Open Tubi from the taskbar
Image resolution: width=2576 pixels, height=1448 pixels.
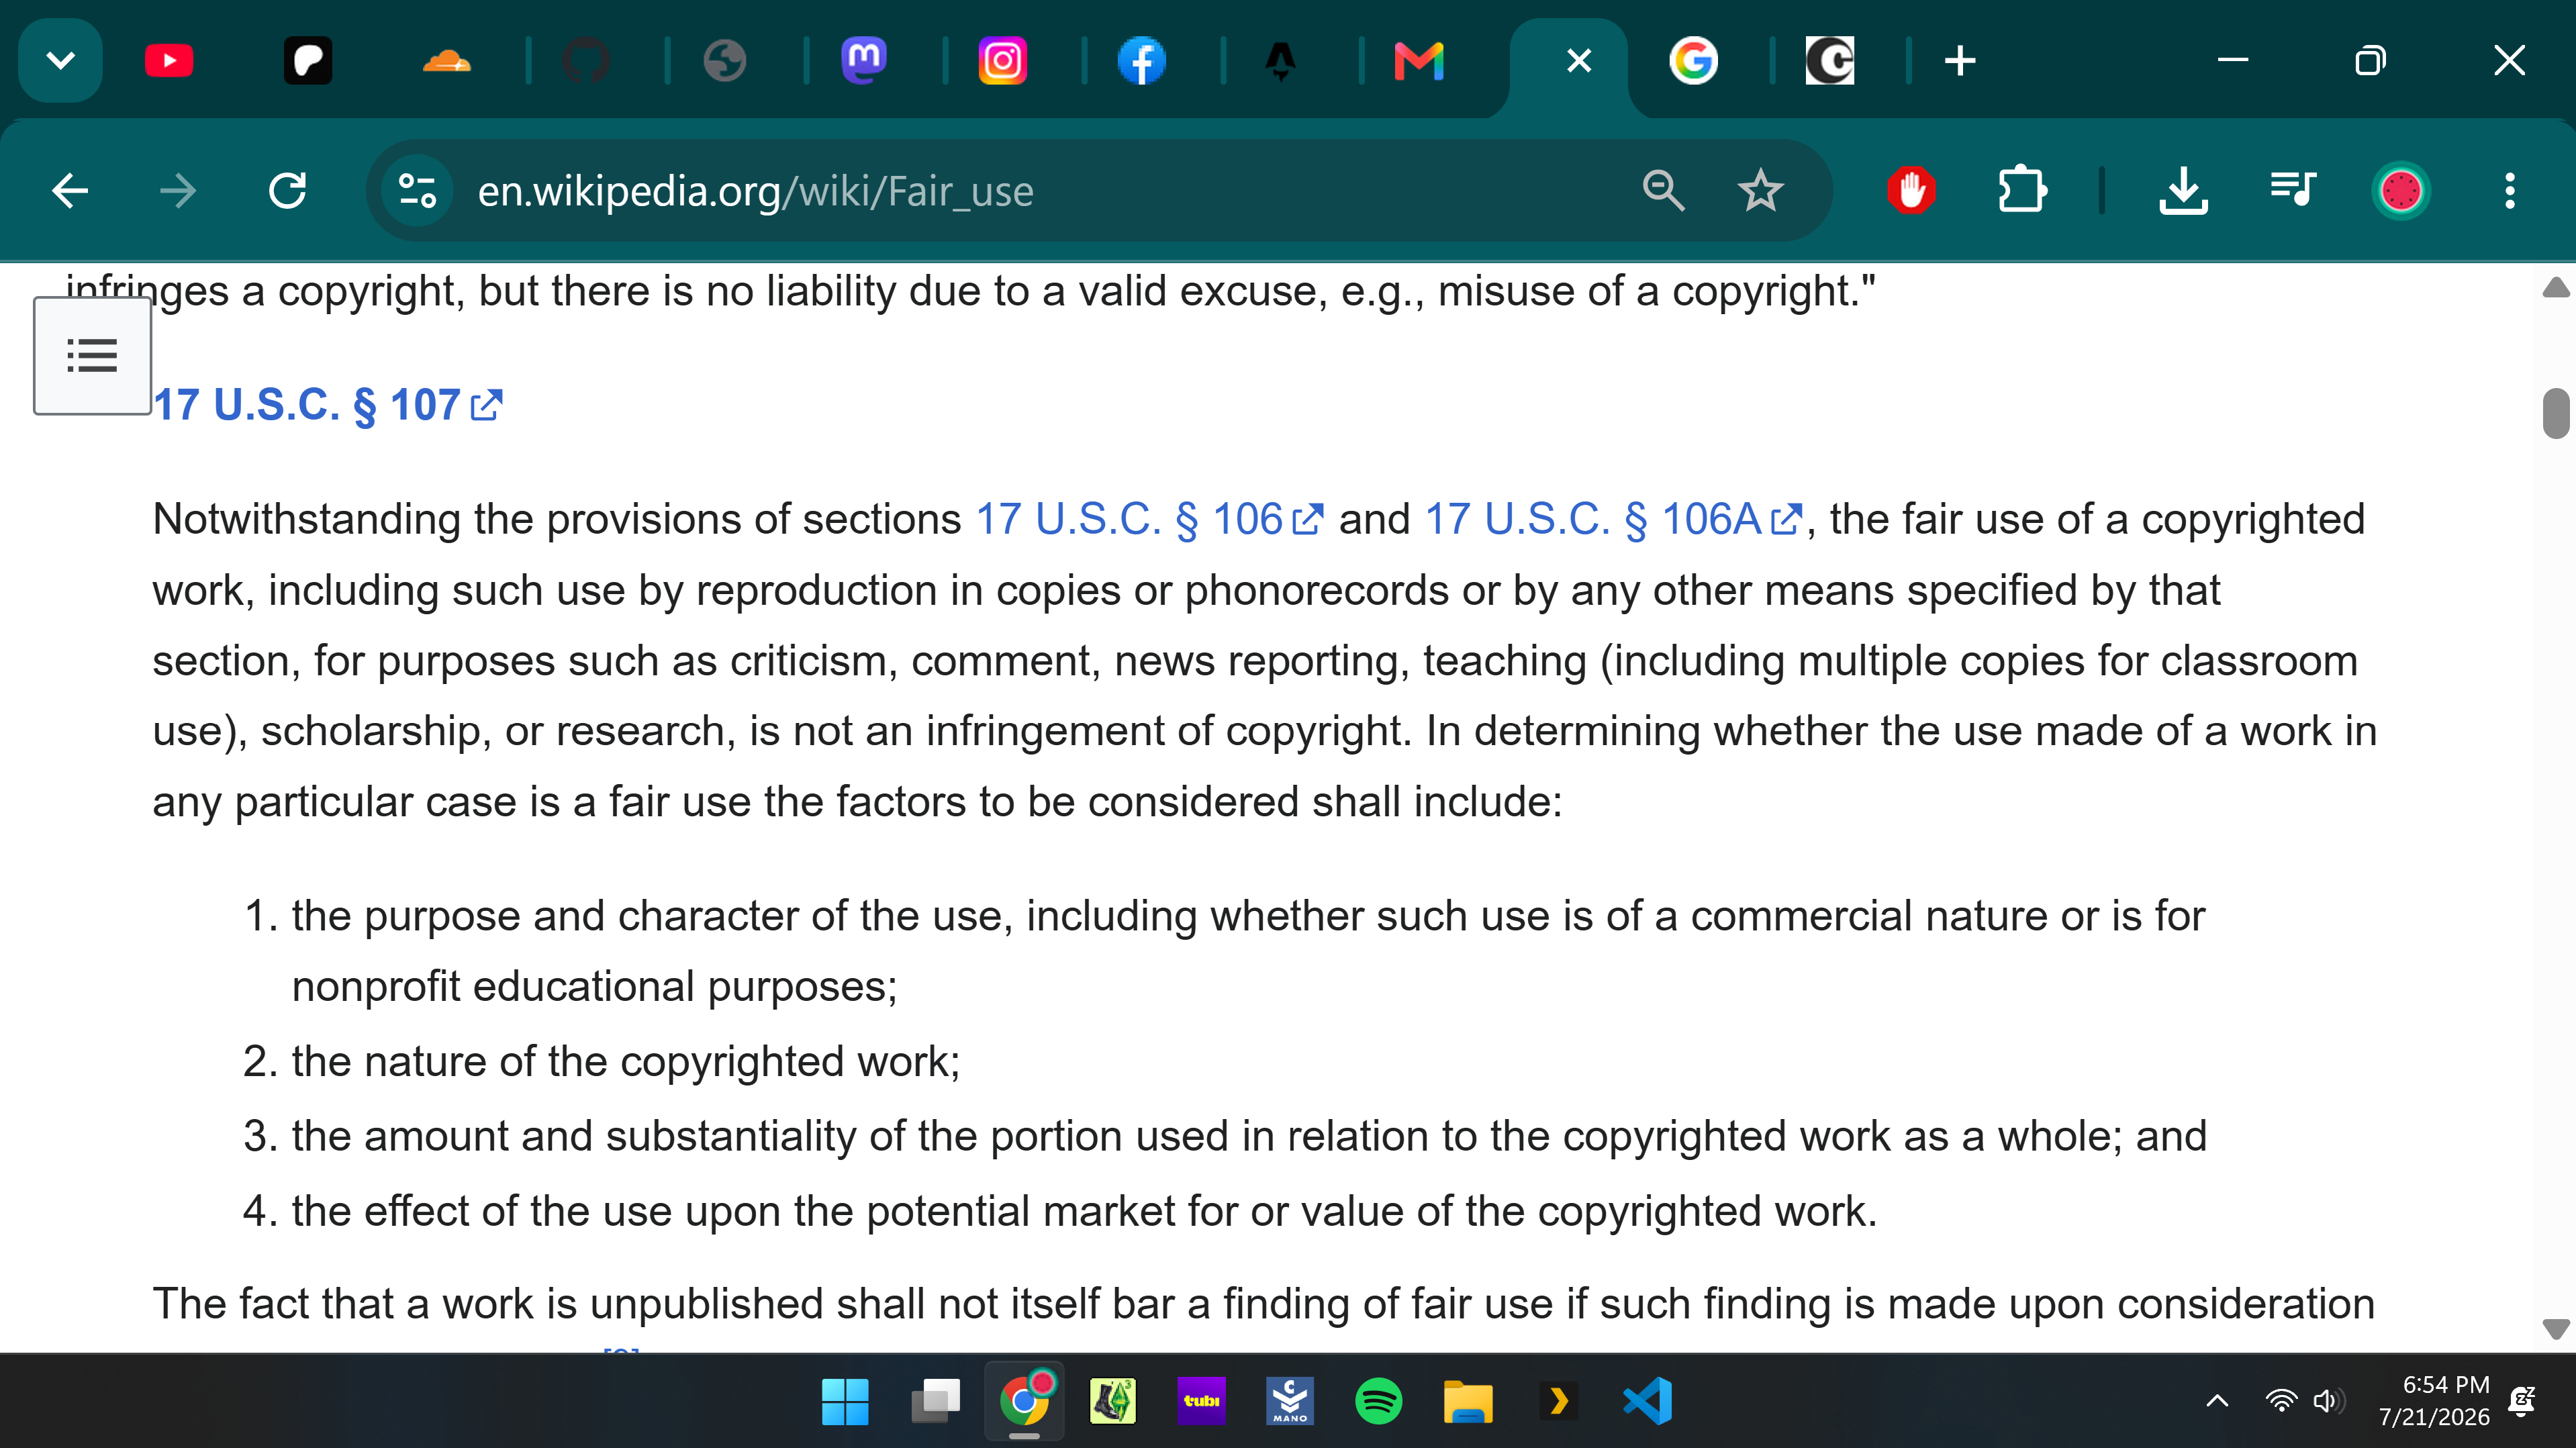coord(1201,1401)
